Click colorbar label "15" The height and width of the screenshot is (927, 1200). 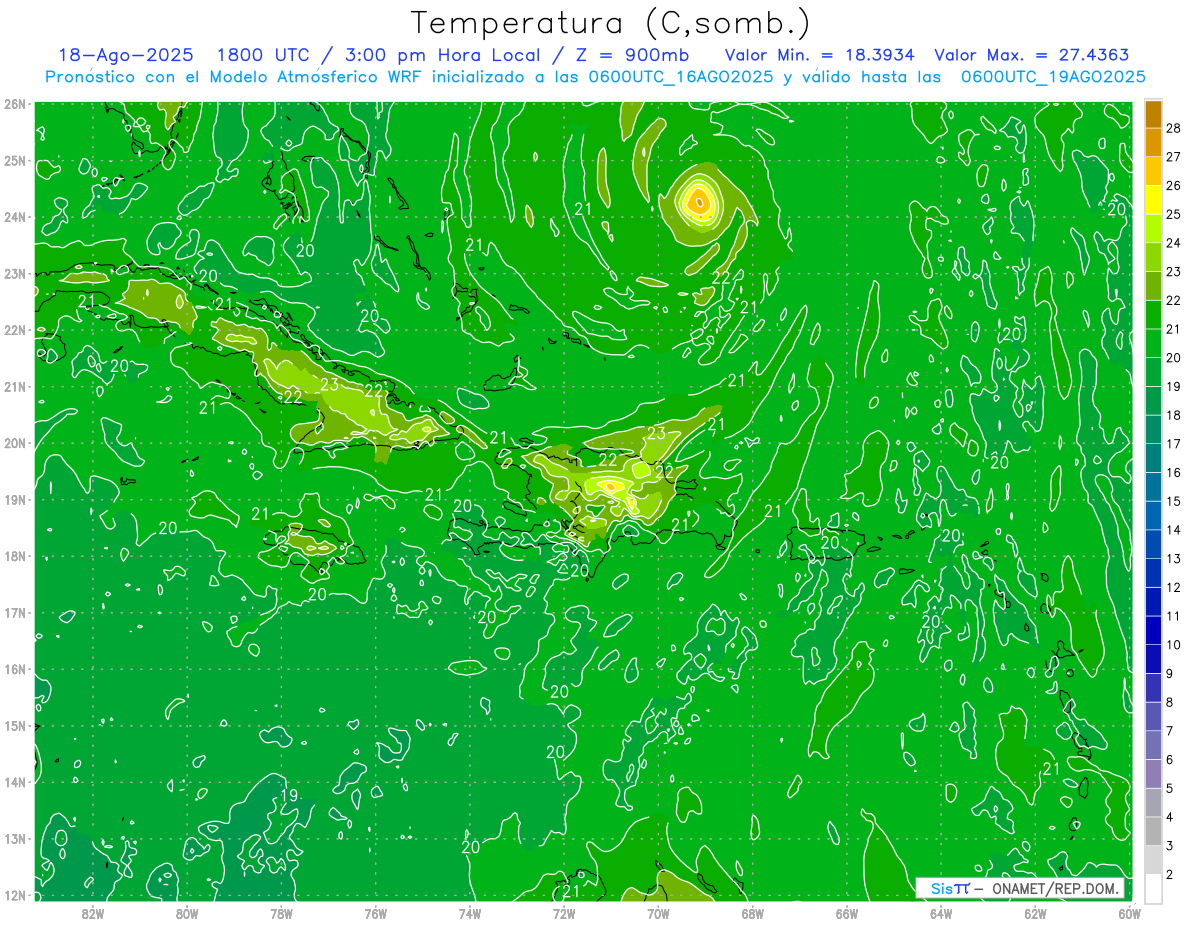1174,501
